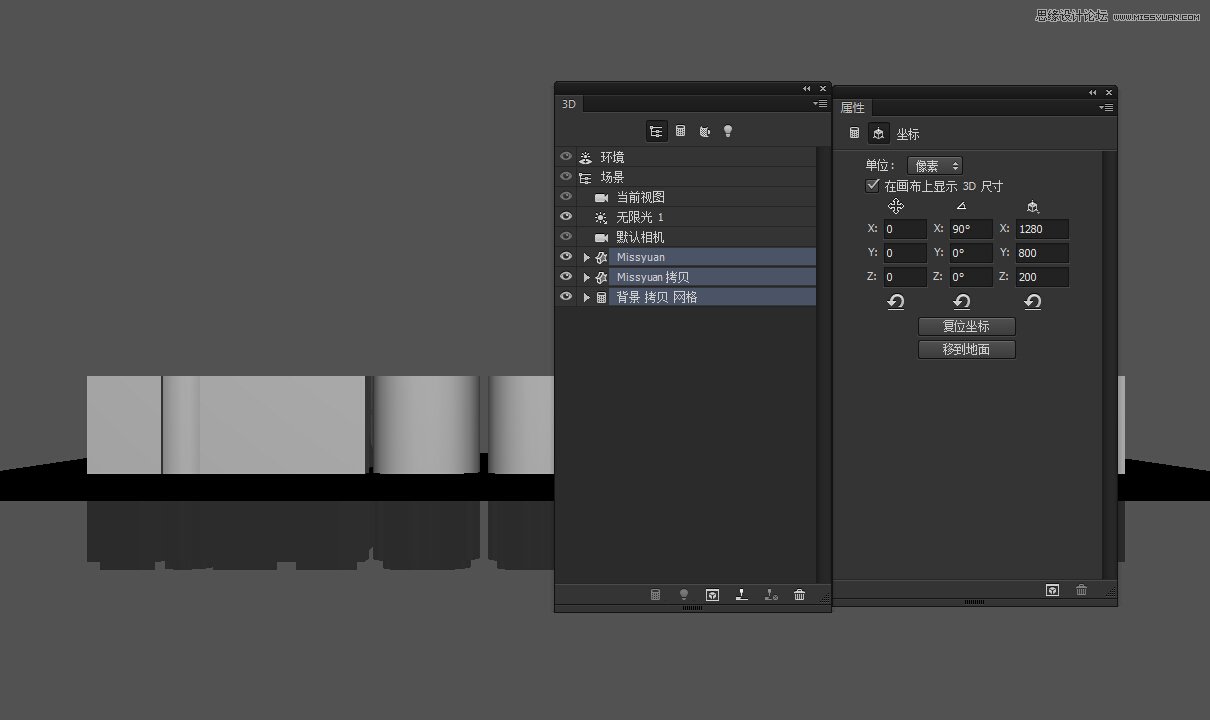The width and height of the screenshot is (1210, 720).
Task: Expand the 背景 拷贝 网格 mesh item
Action: click(586, 297)
